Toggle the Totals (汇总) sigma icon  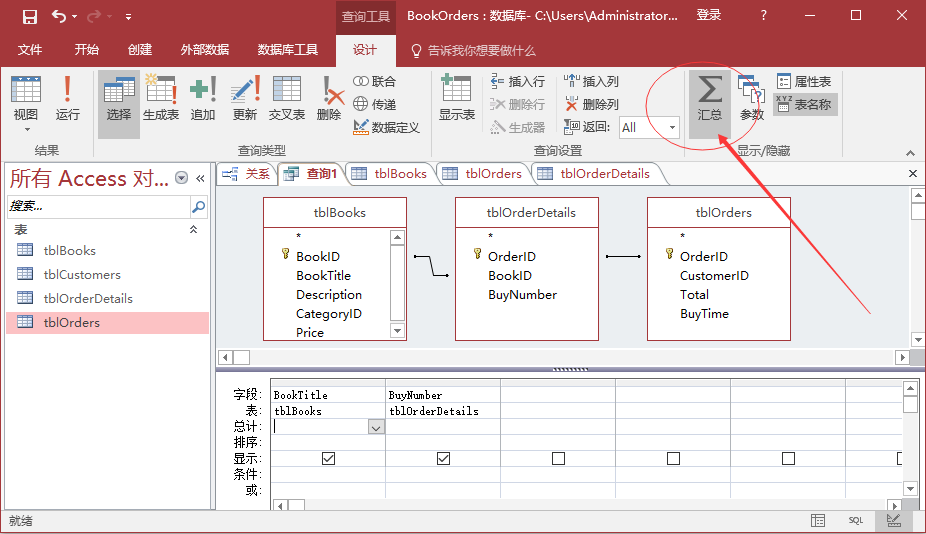click(x=709, y=99)
